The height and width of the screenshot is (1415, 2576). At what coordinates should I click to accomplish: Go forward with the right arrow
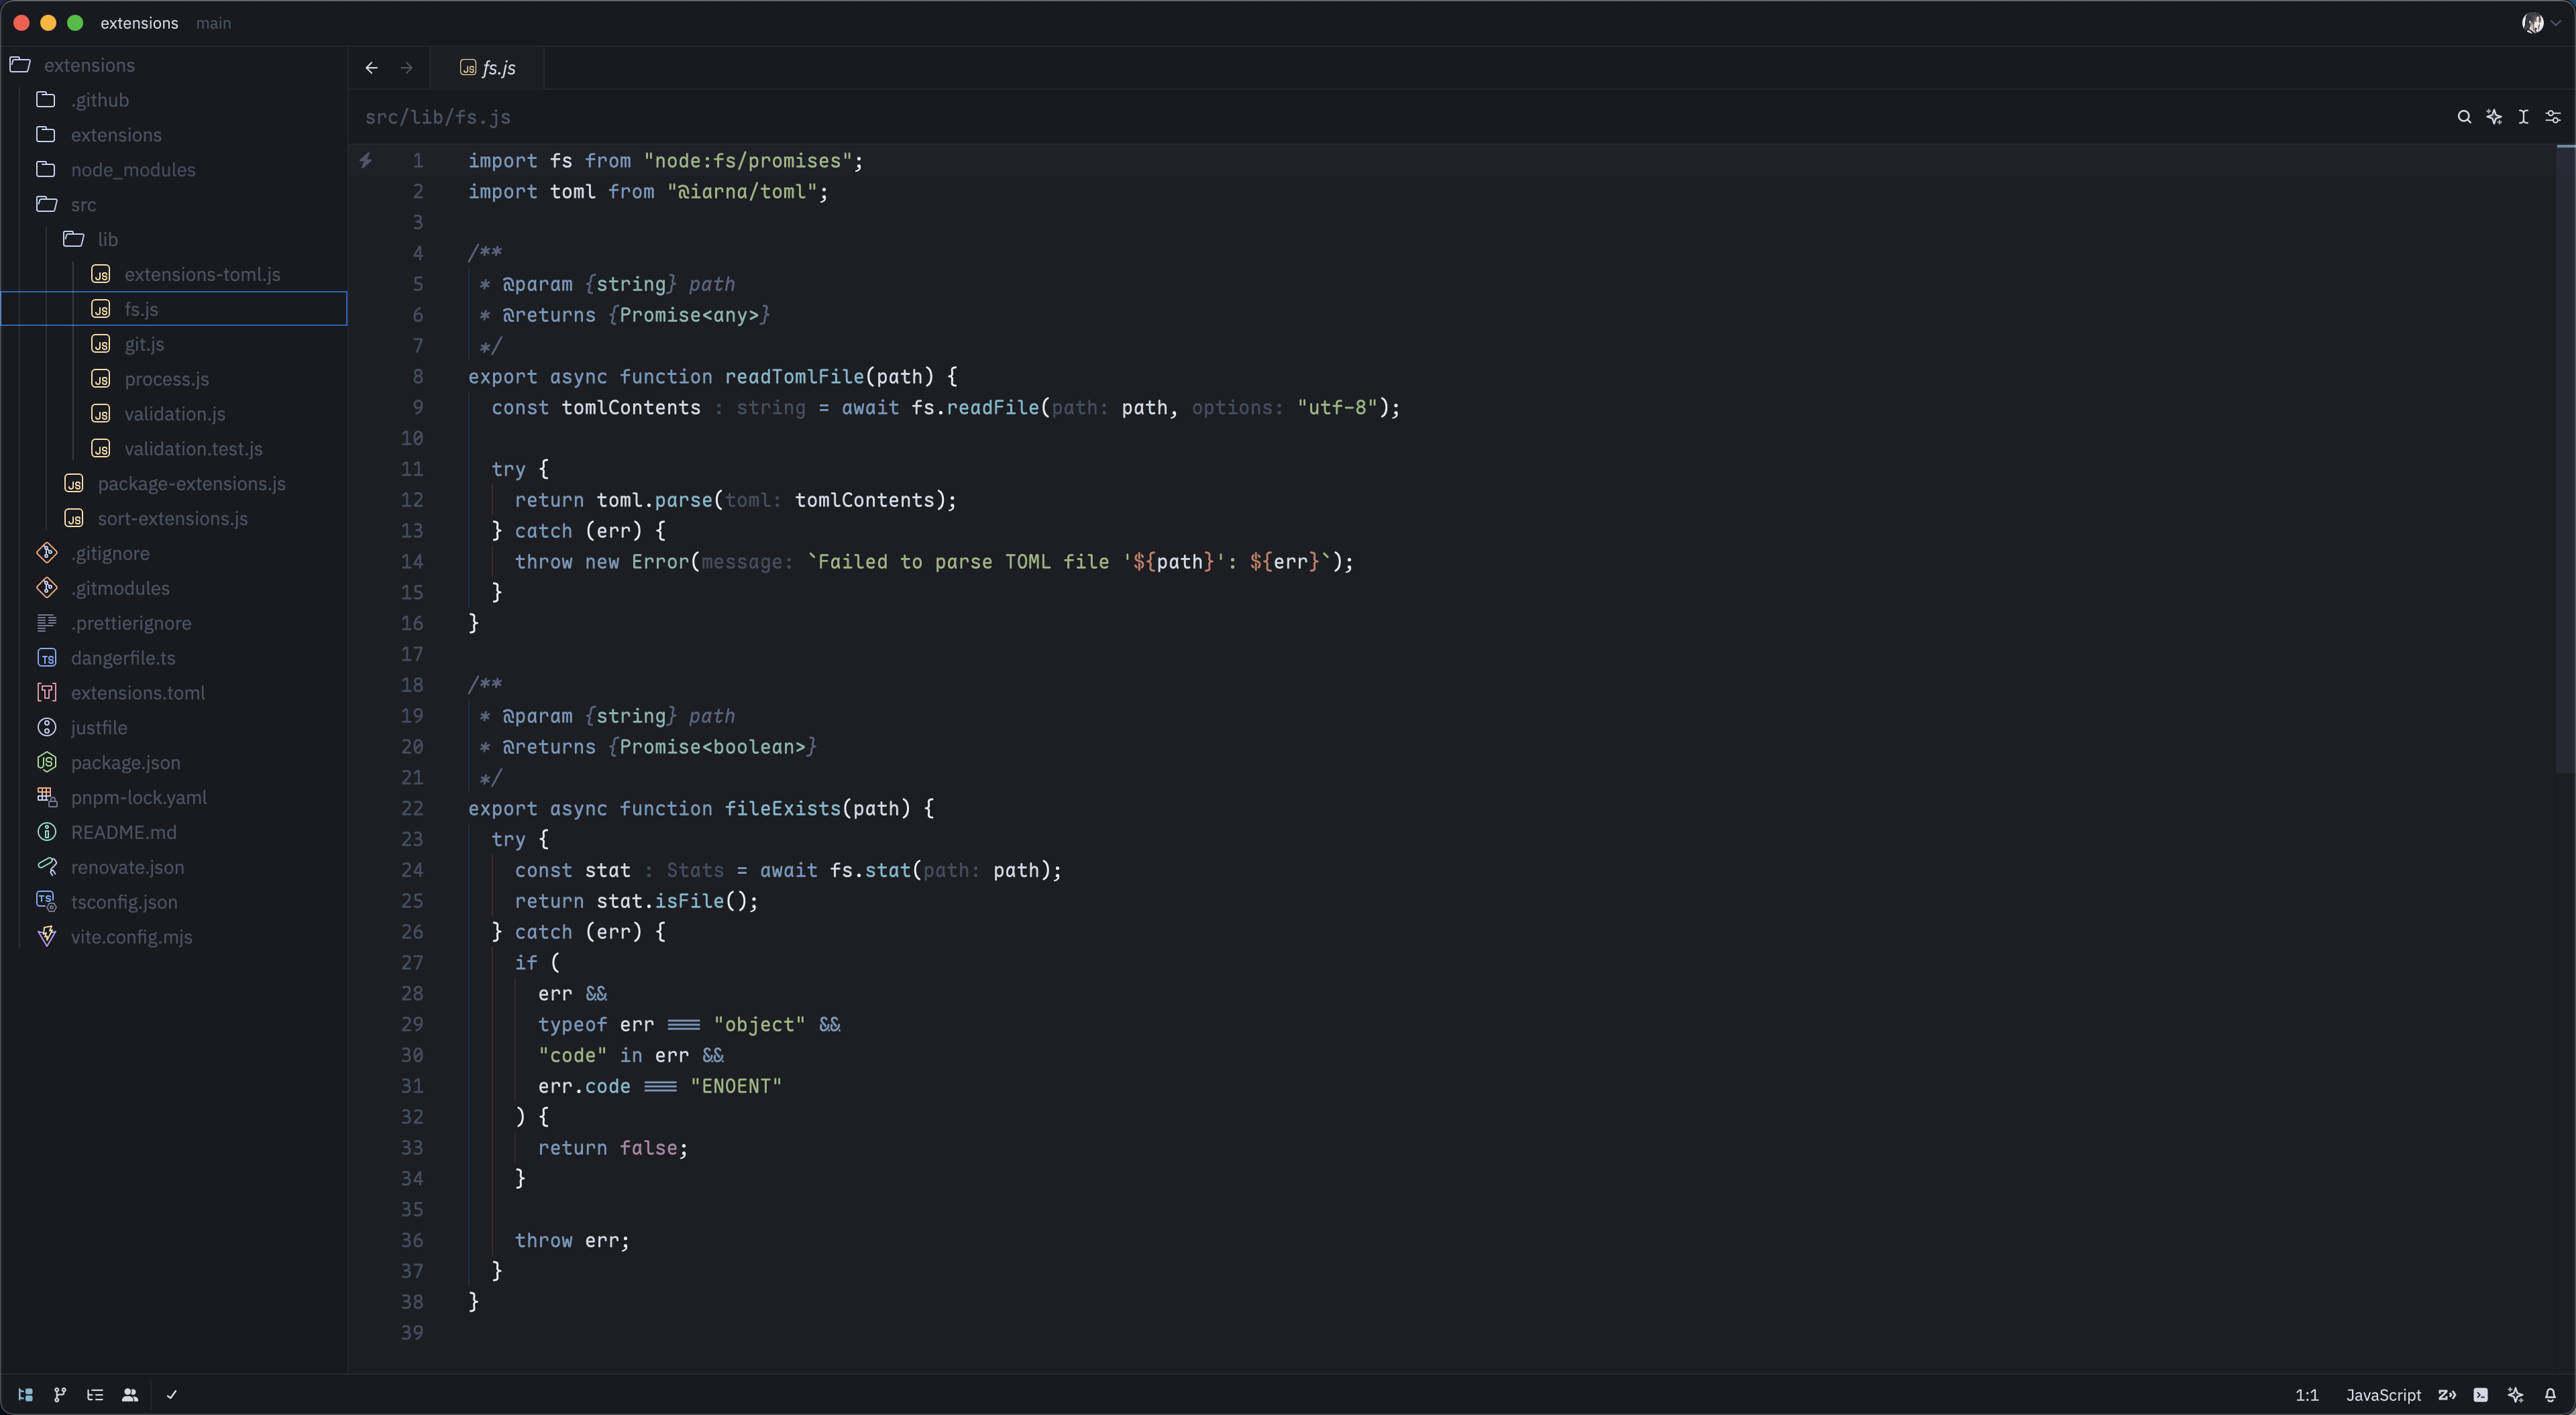[406, 68]
